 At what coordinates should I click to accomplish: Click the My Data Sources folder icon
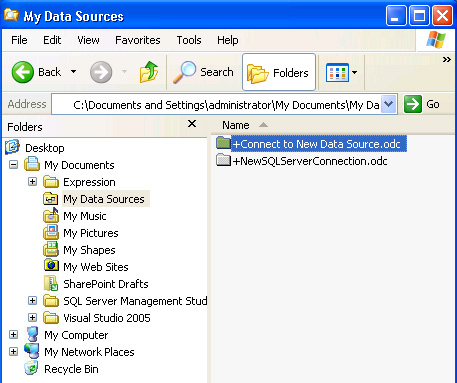(51, 198)
